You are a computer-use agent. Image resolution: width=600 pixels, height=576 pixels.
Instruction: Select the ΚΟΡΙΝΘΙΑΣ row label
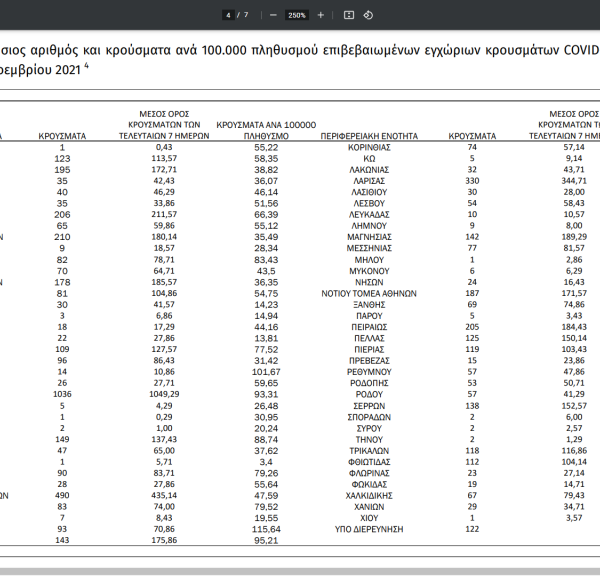369,147
